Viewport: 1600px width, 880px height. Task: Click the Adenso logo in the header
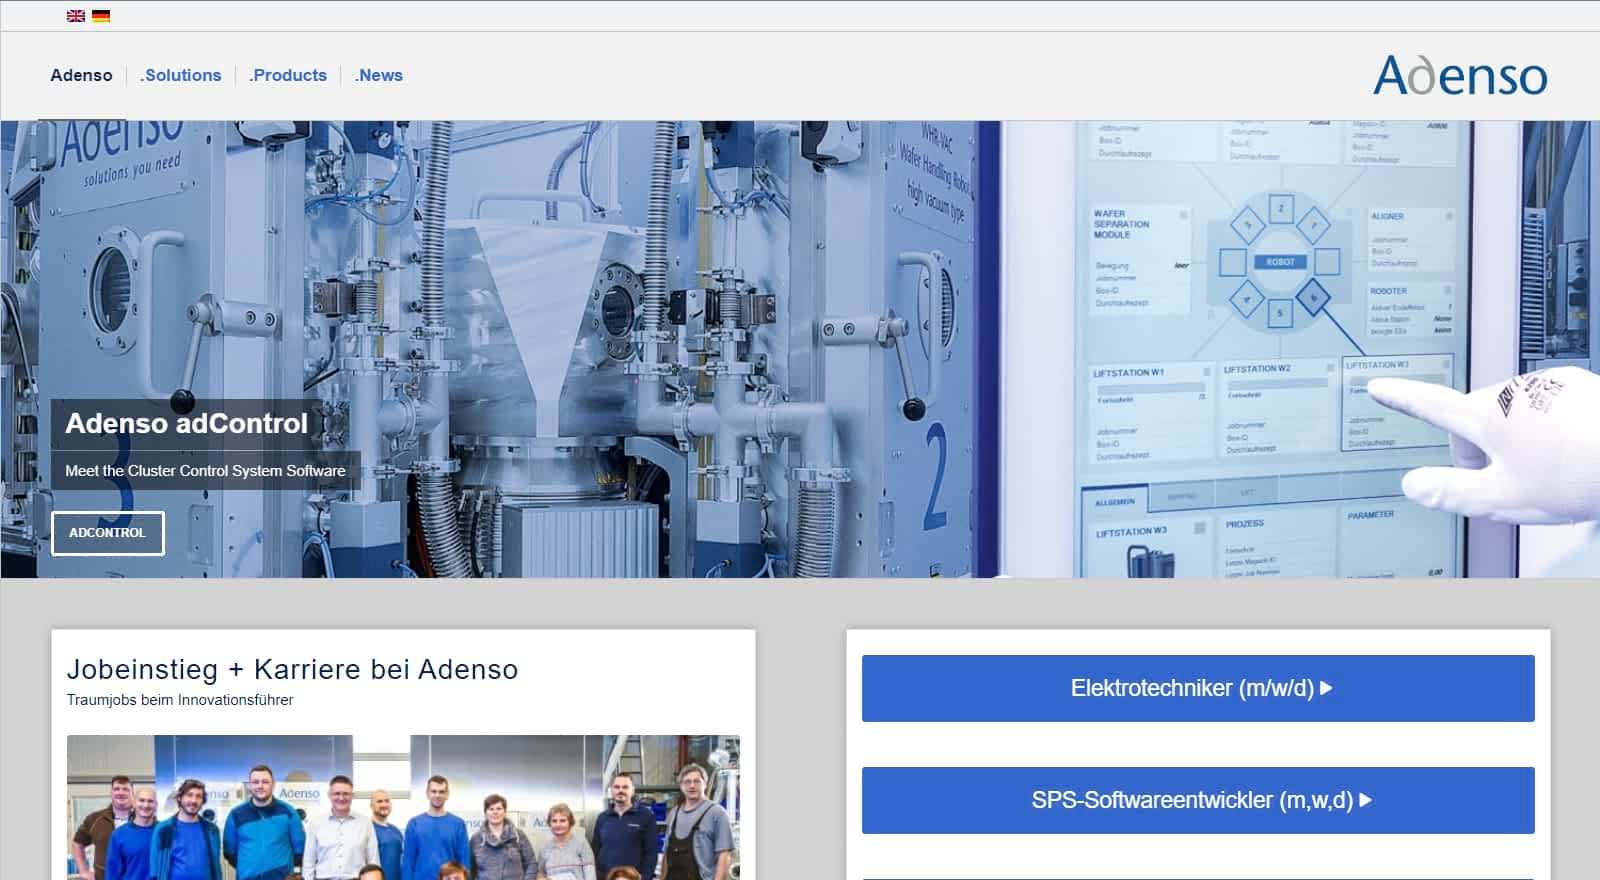click(1460, 76)
